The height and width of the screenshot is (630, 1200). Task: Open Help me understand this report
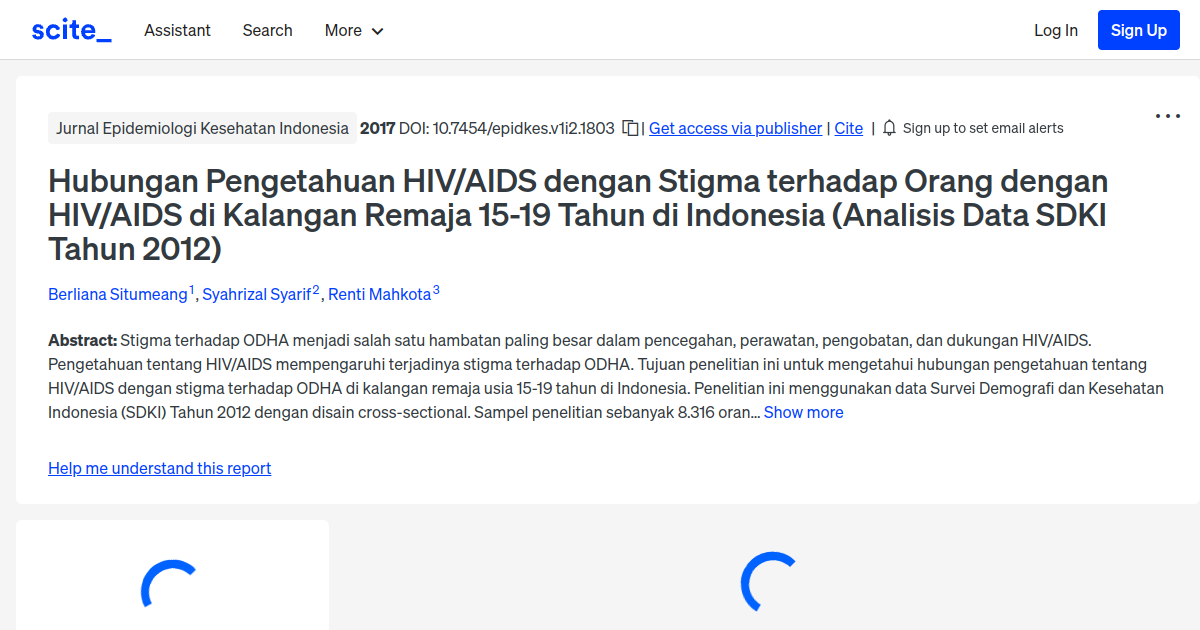click(159, 468)
